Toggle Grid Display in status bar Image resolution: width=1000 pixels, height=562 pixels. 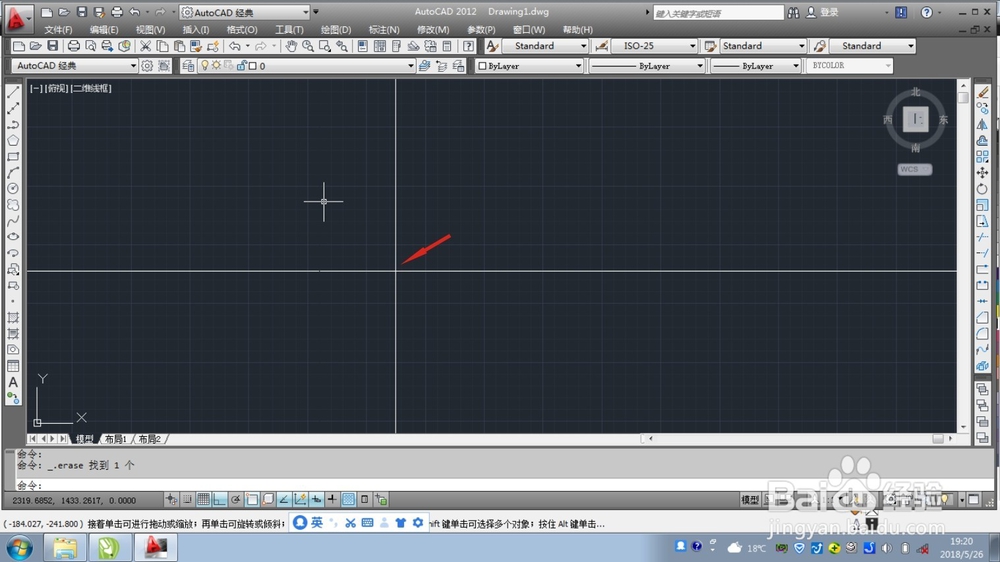203,499
